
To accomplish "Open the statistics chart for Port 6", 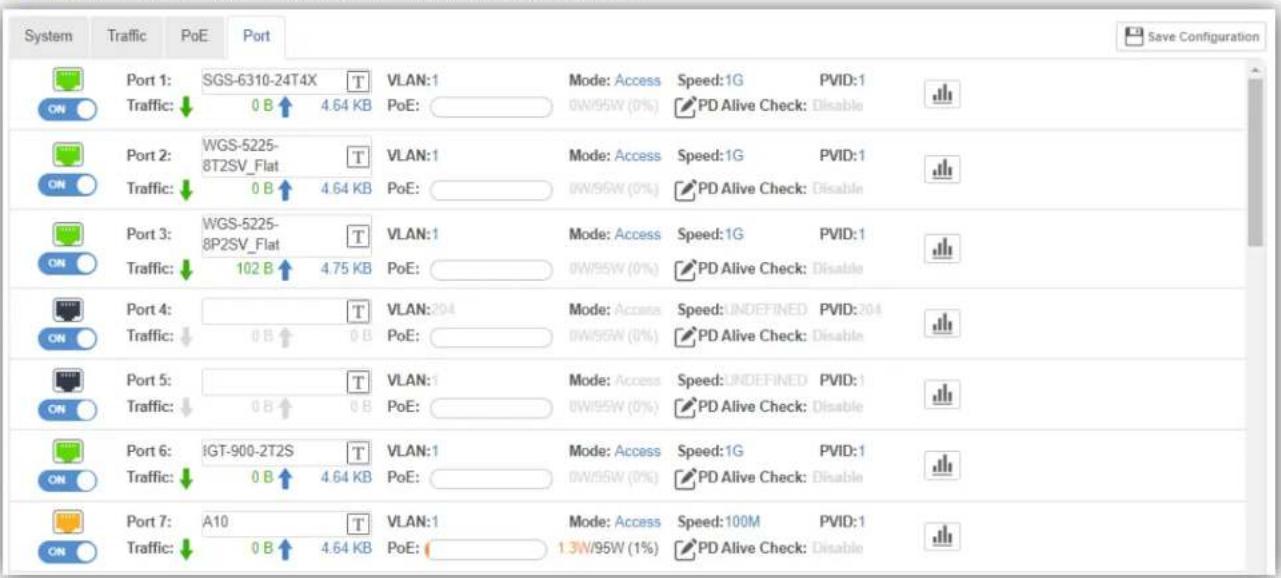I will [x=941, y=464].
